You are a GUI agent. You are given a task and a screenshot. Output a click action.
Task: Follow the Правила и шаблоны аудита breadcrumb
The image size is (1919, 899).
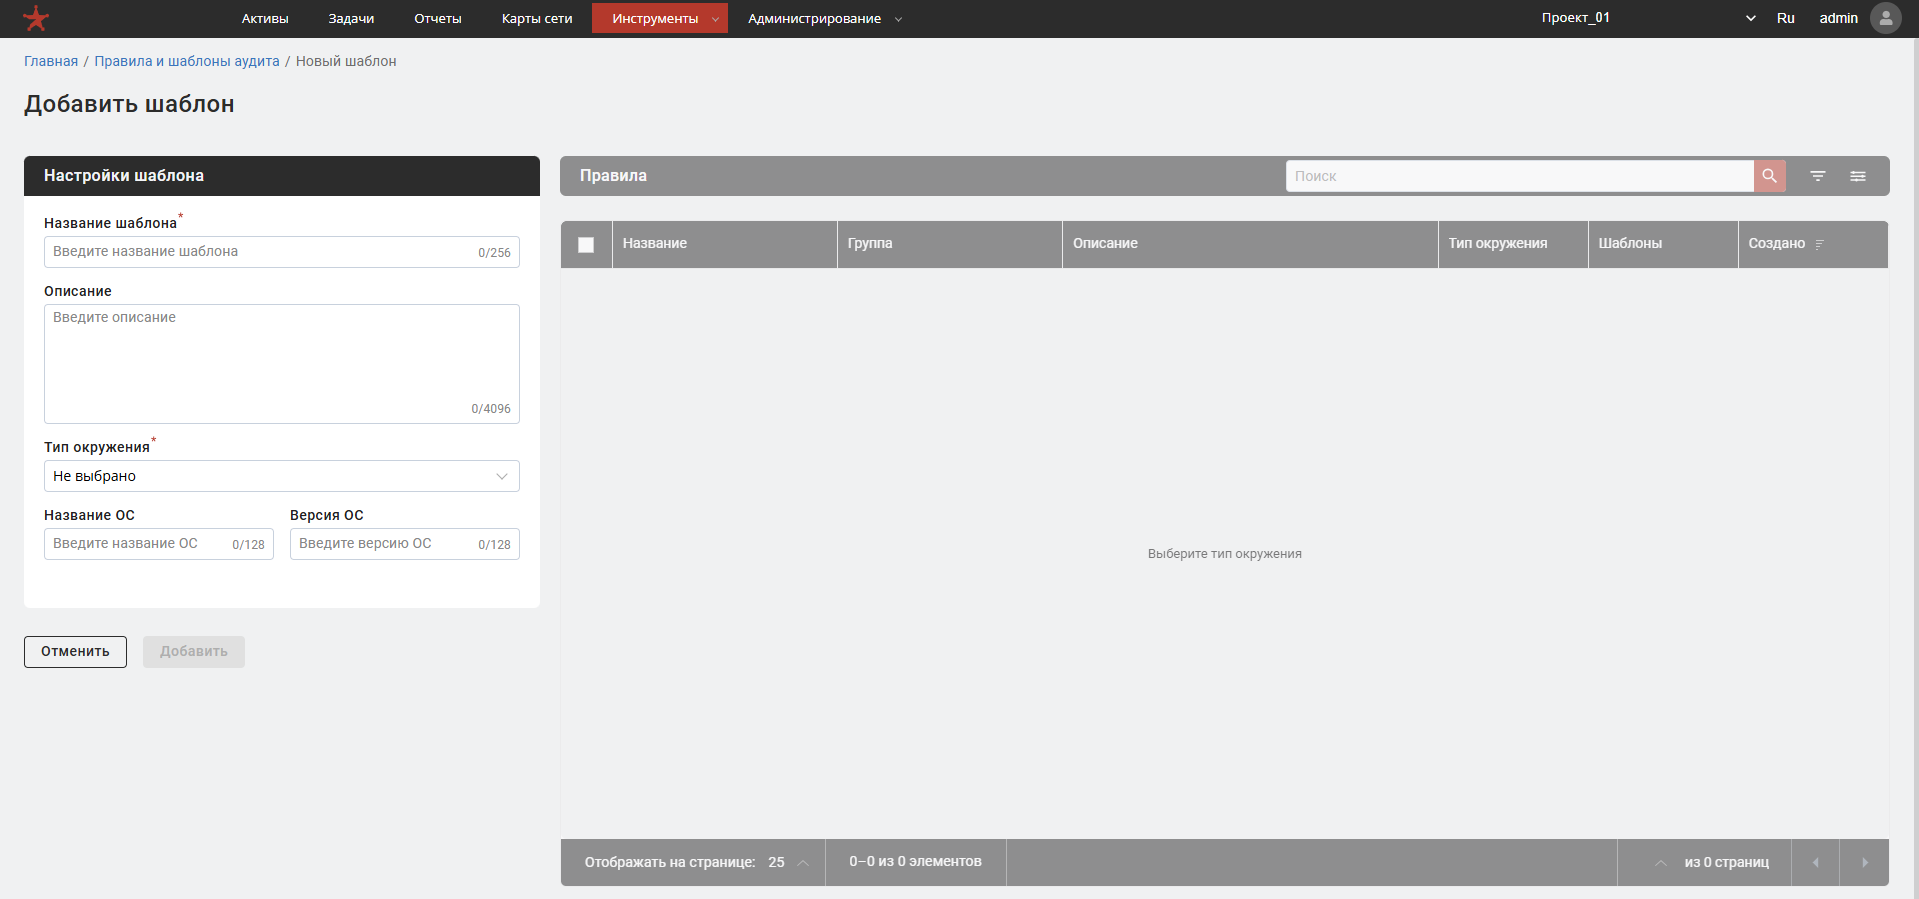click(x=187, y=61)
